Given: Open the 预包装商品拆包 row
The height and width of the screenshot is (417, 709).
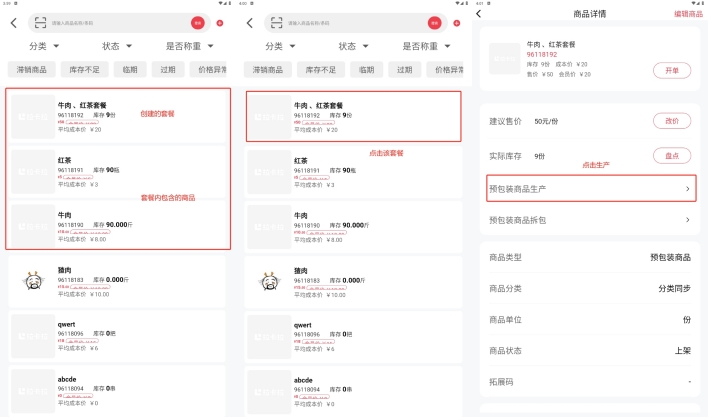Looking at the screenshot, I should 590,220.
